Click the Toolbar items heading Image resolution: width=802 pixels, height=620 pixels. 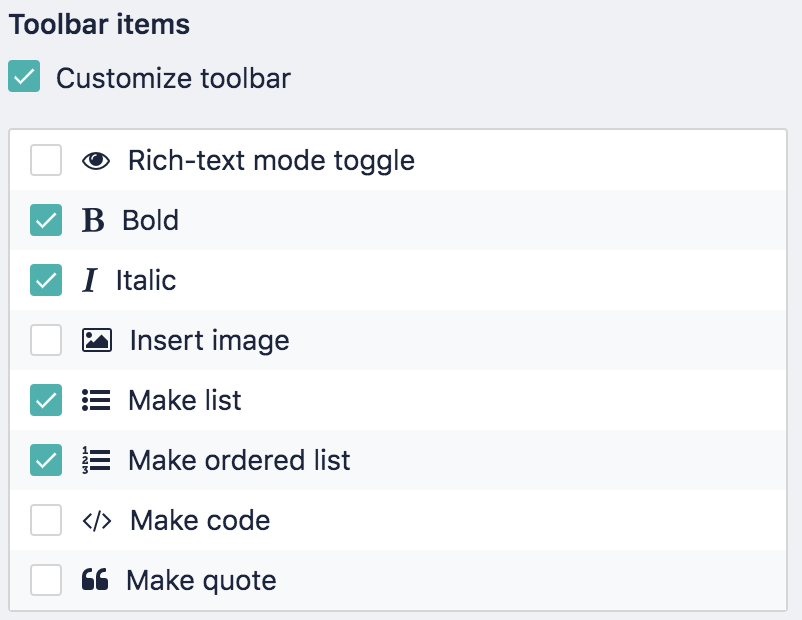(x=99, y=24)
